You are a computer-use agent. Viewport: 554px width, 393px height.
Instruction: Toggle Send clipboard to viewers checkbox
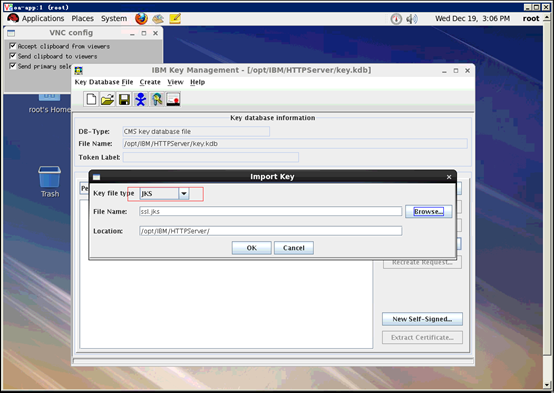coord(13,56)
